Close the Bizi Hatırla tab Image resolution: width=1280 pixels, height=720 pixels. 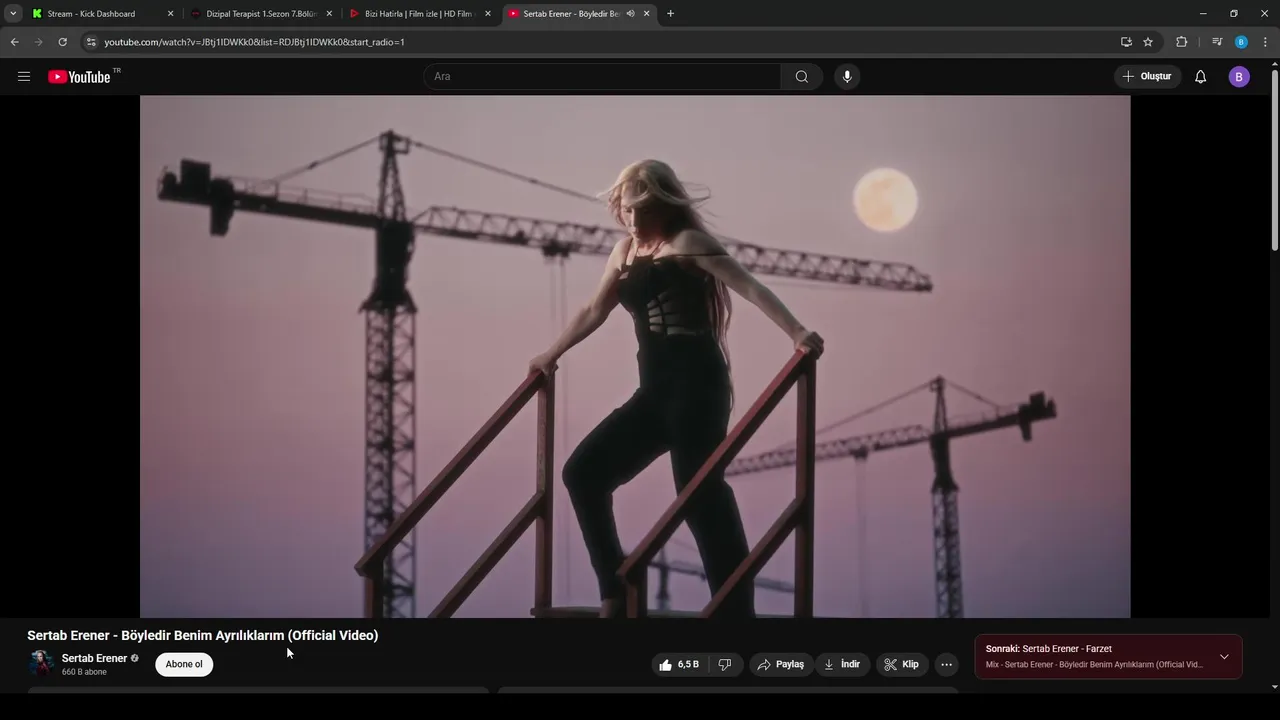(488, 14)
